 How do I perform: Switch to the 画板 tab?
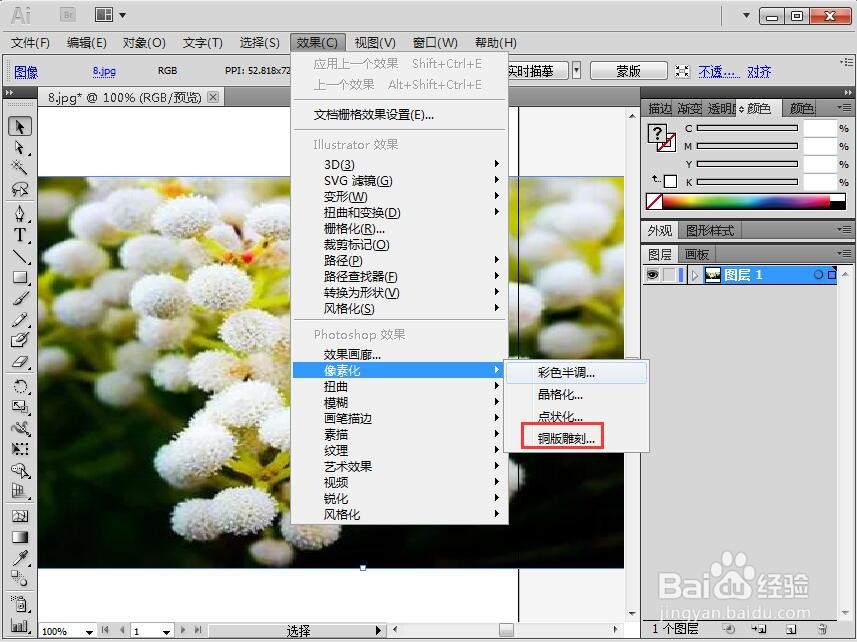click(697, 253)
